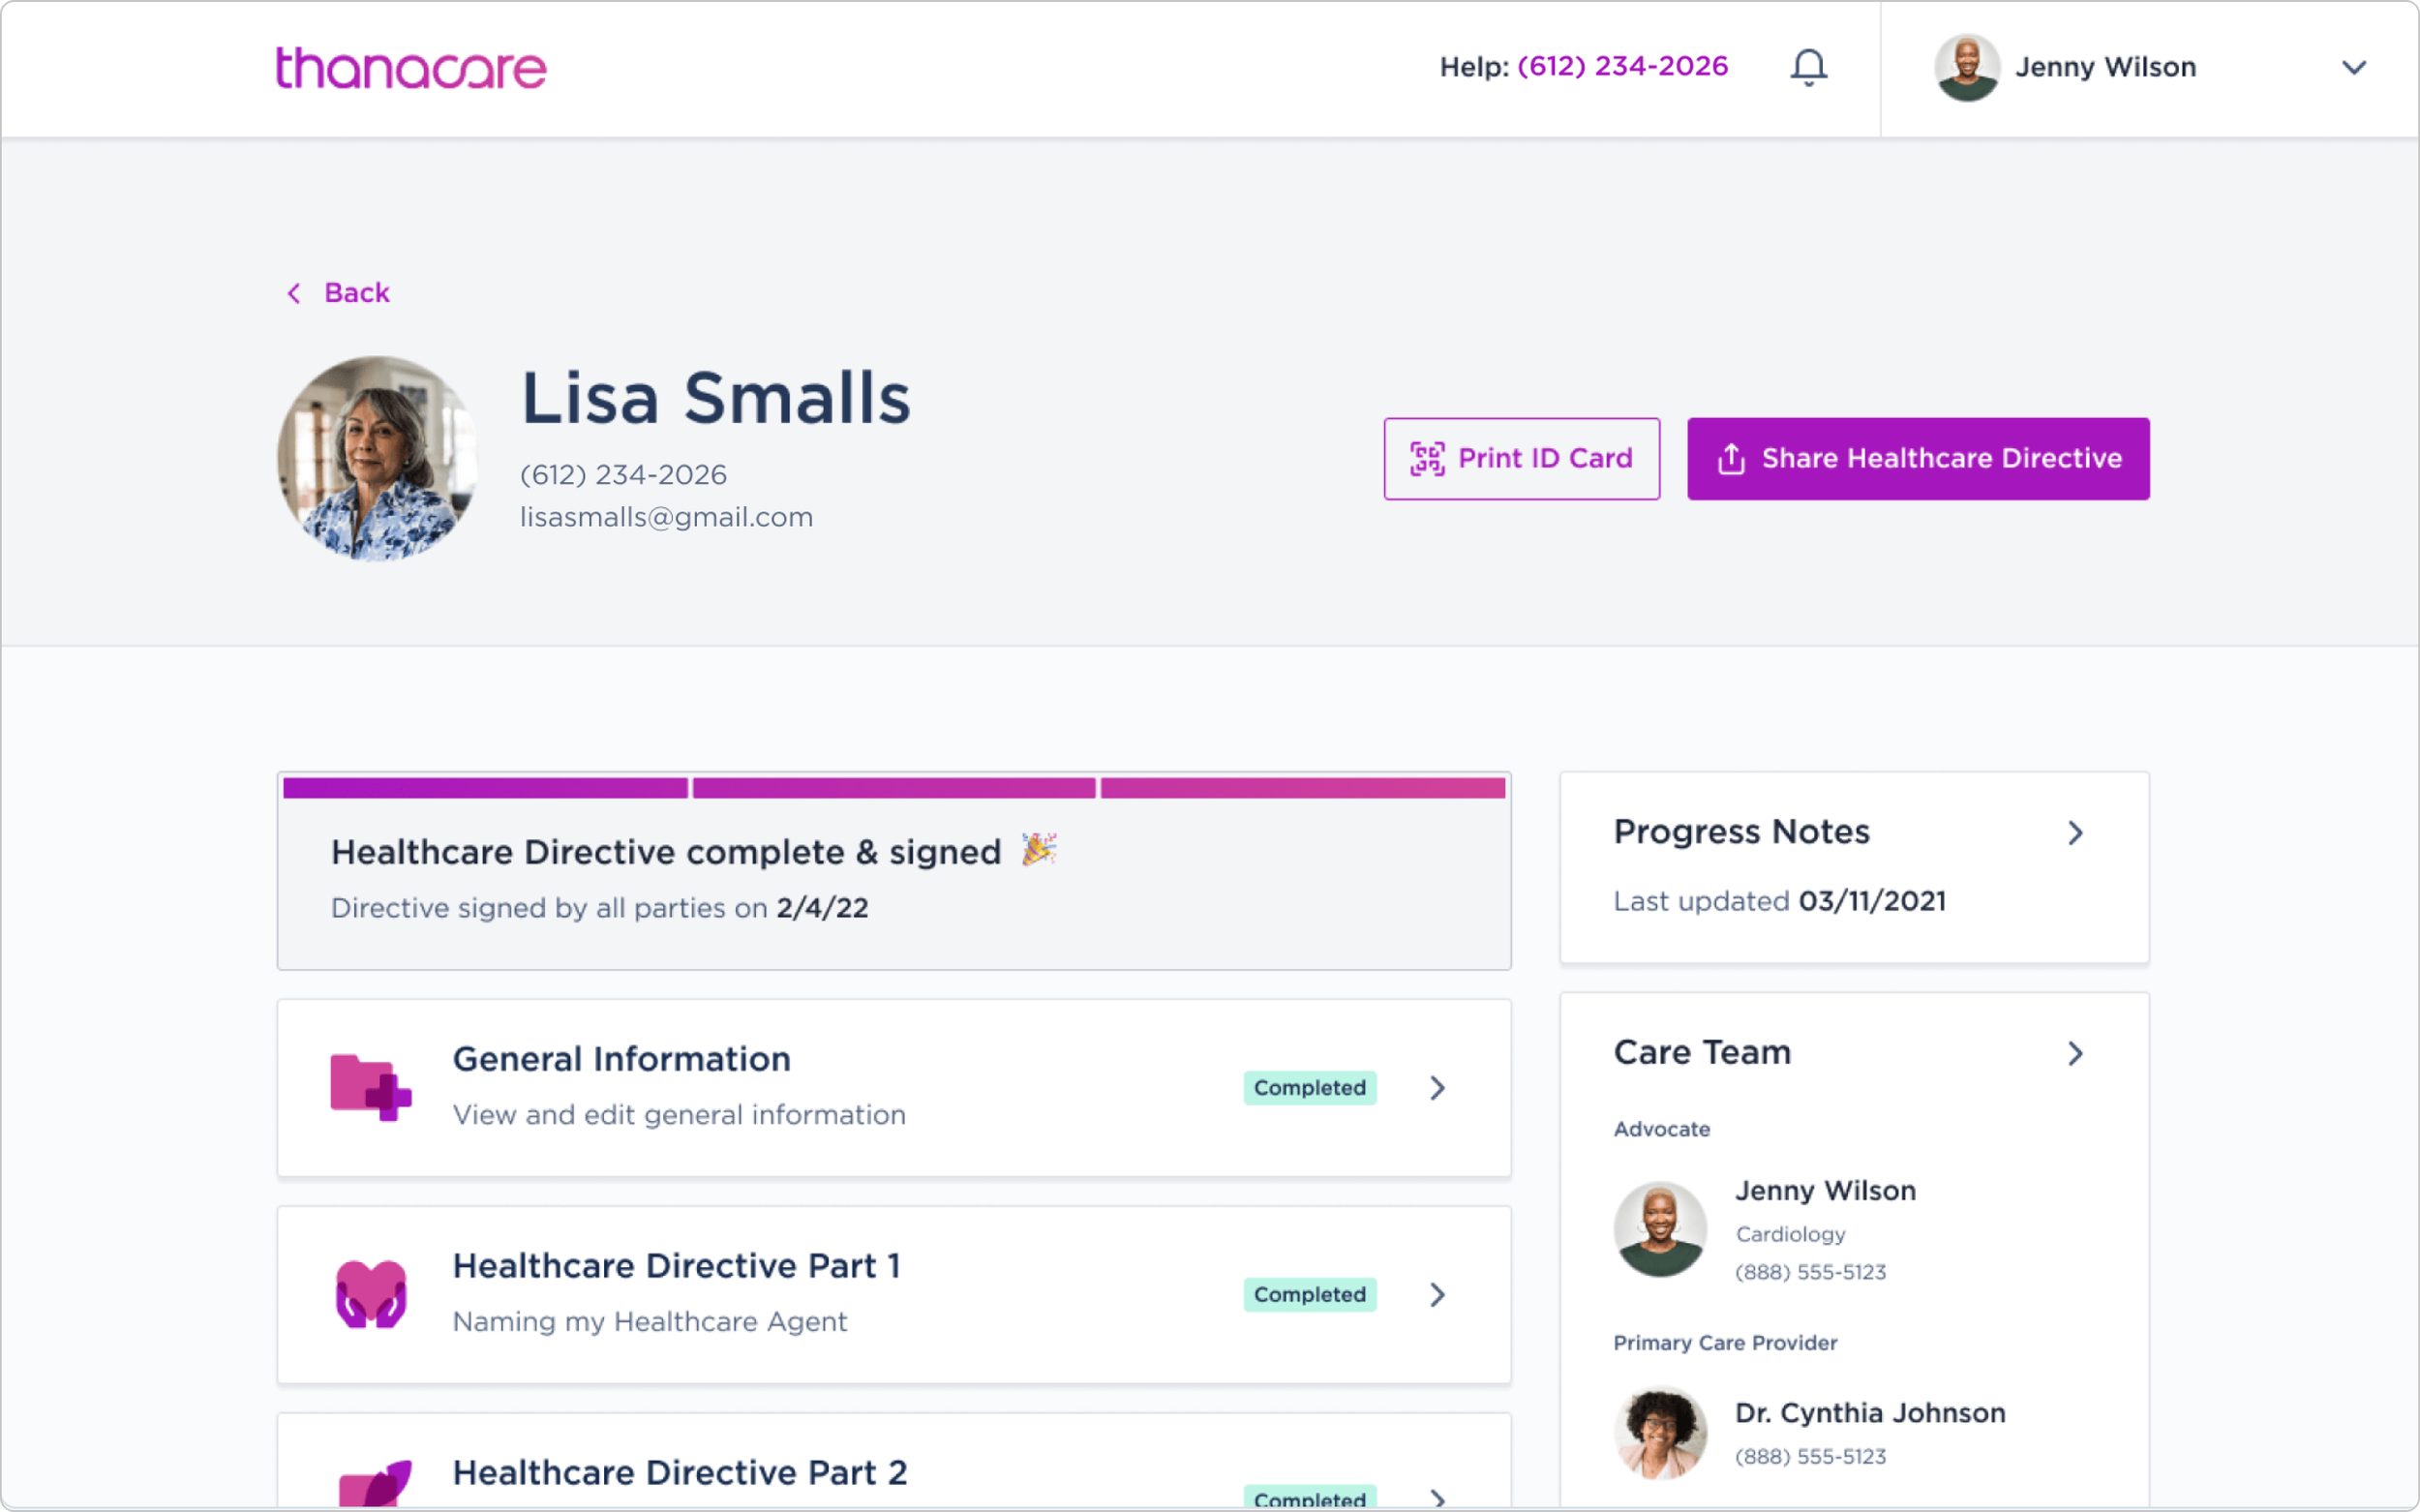Screen dimensions: 2420x1512
Task: Expand the Care Team card chevron
Action: coord(2075,1053)
